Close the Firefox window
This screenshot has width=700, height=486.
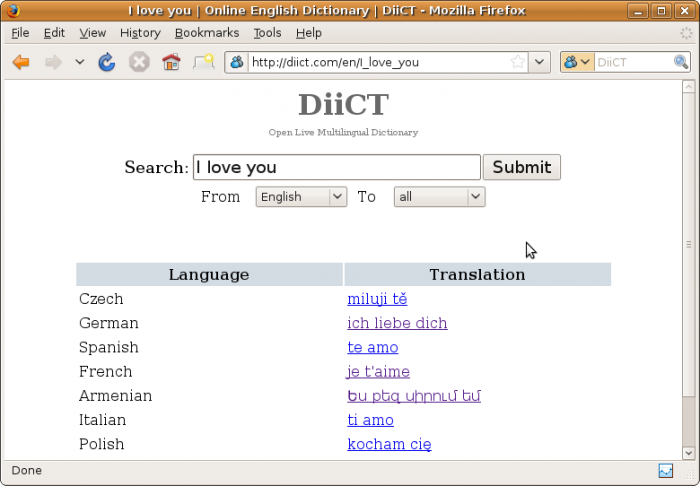(x=684, y=11)
